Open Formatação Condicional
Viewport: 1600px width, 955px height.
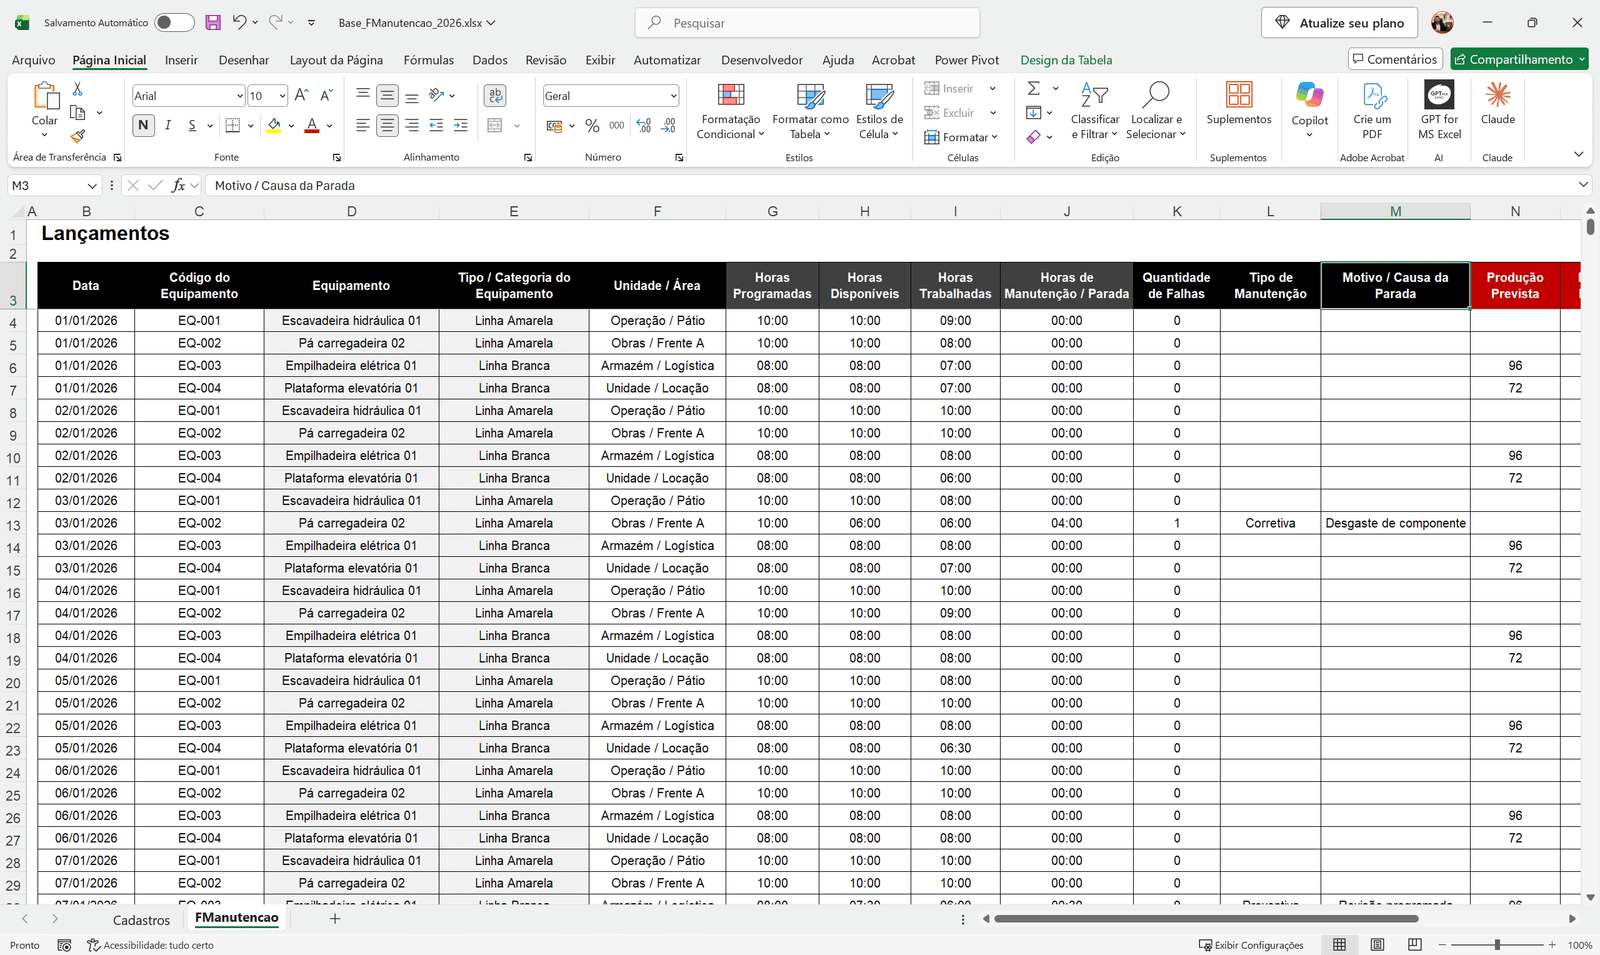[730, 111]
